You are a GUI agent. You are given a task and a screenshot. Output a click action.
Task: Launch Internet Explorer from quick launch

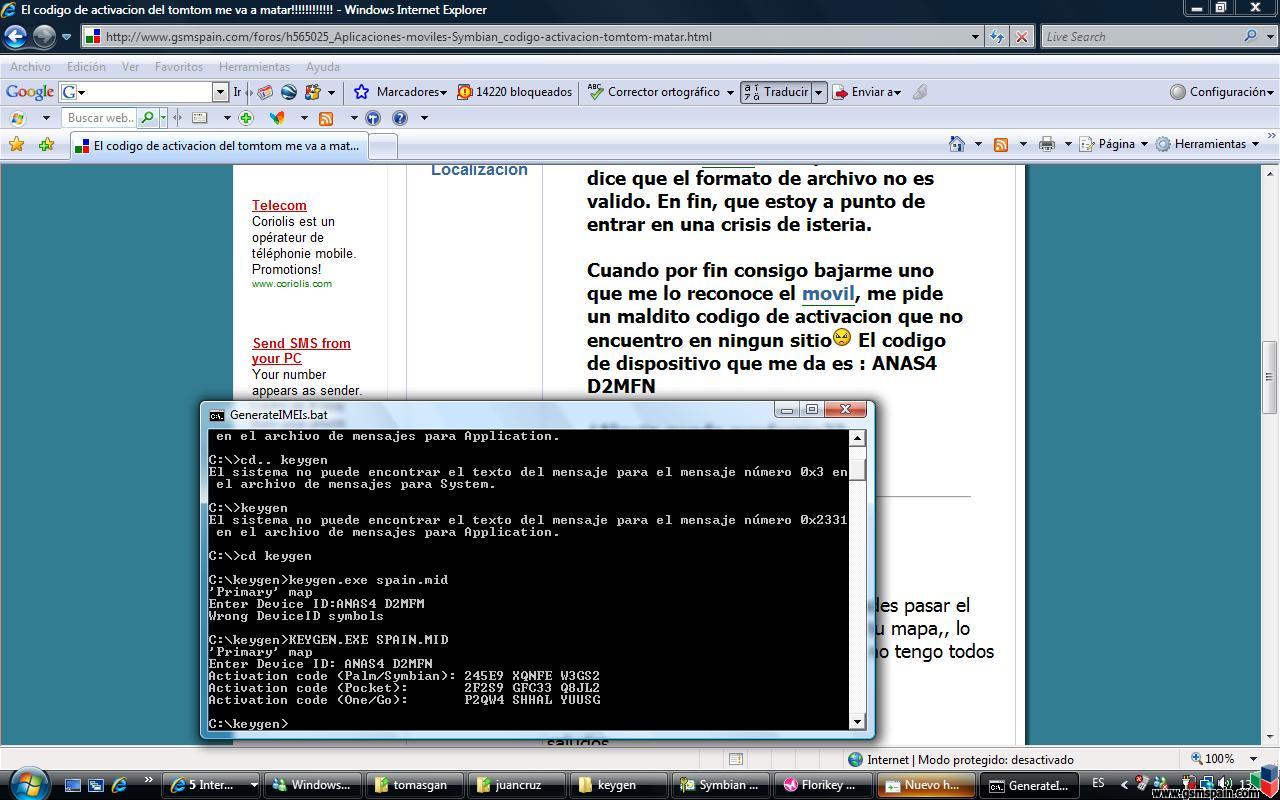point(119,785)
